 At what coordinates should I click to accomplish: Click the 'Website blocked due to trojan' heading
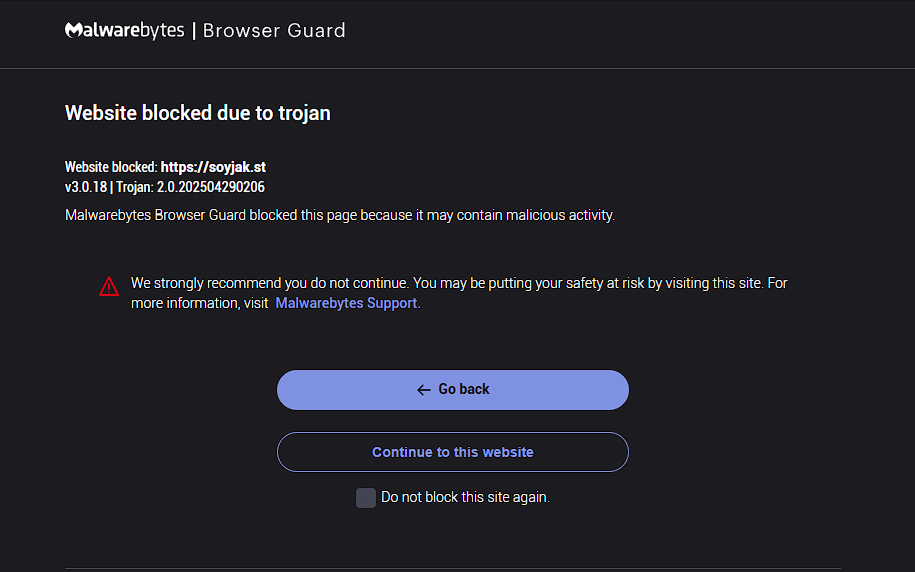(198, 113)
